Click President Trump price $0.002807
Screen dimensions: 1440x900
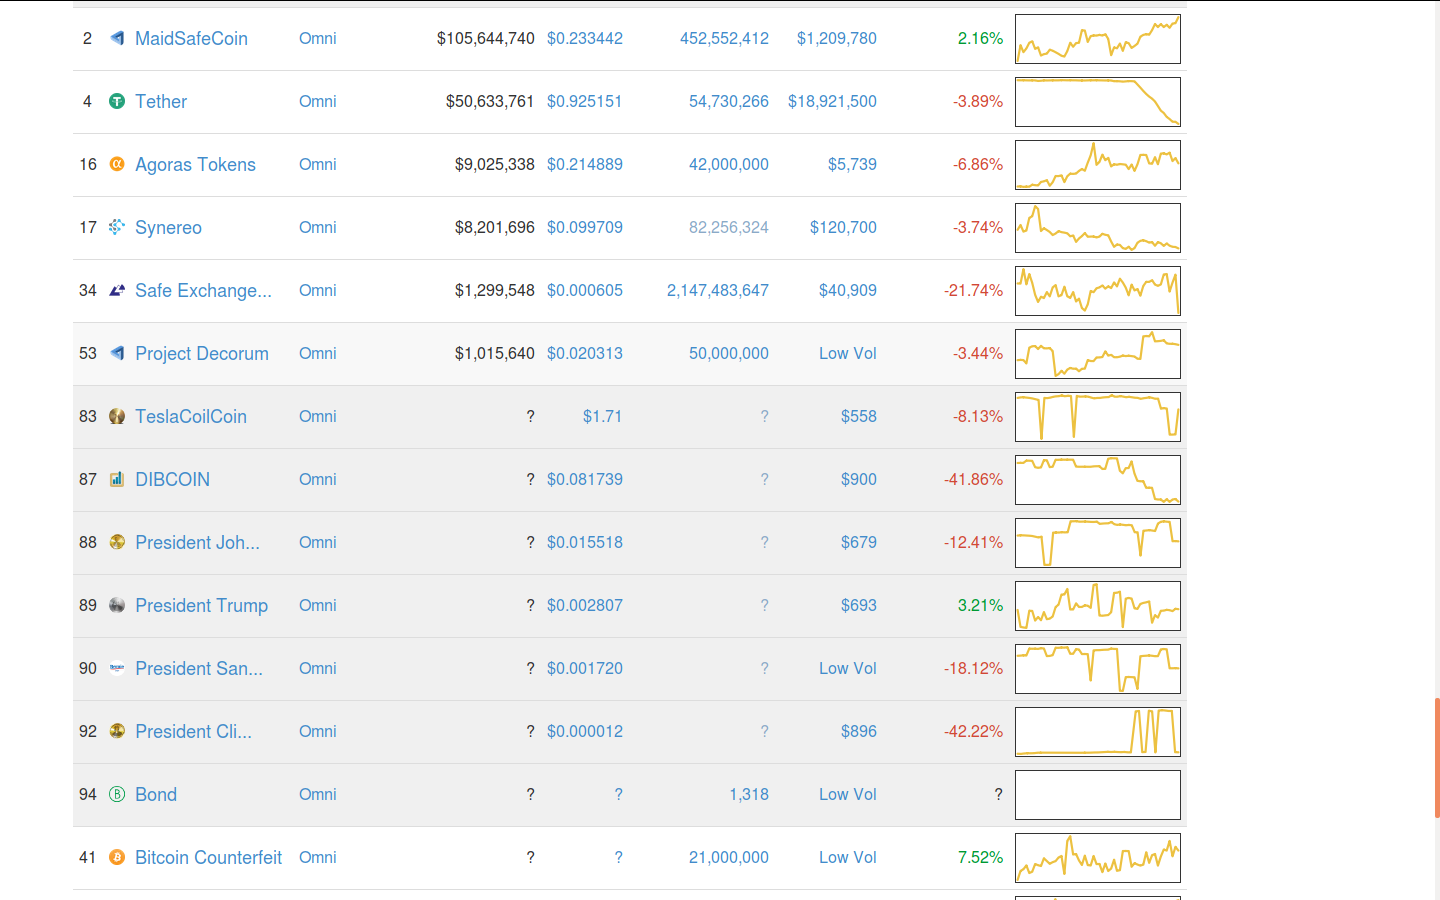point(585,605)
